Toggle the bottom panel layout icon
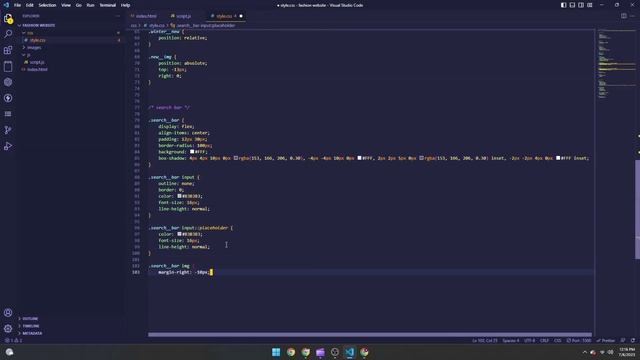Viewport: 640px width, 360px height. (x=572, y=5)
